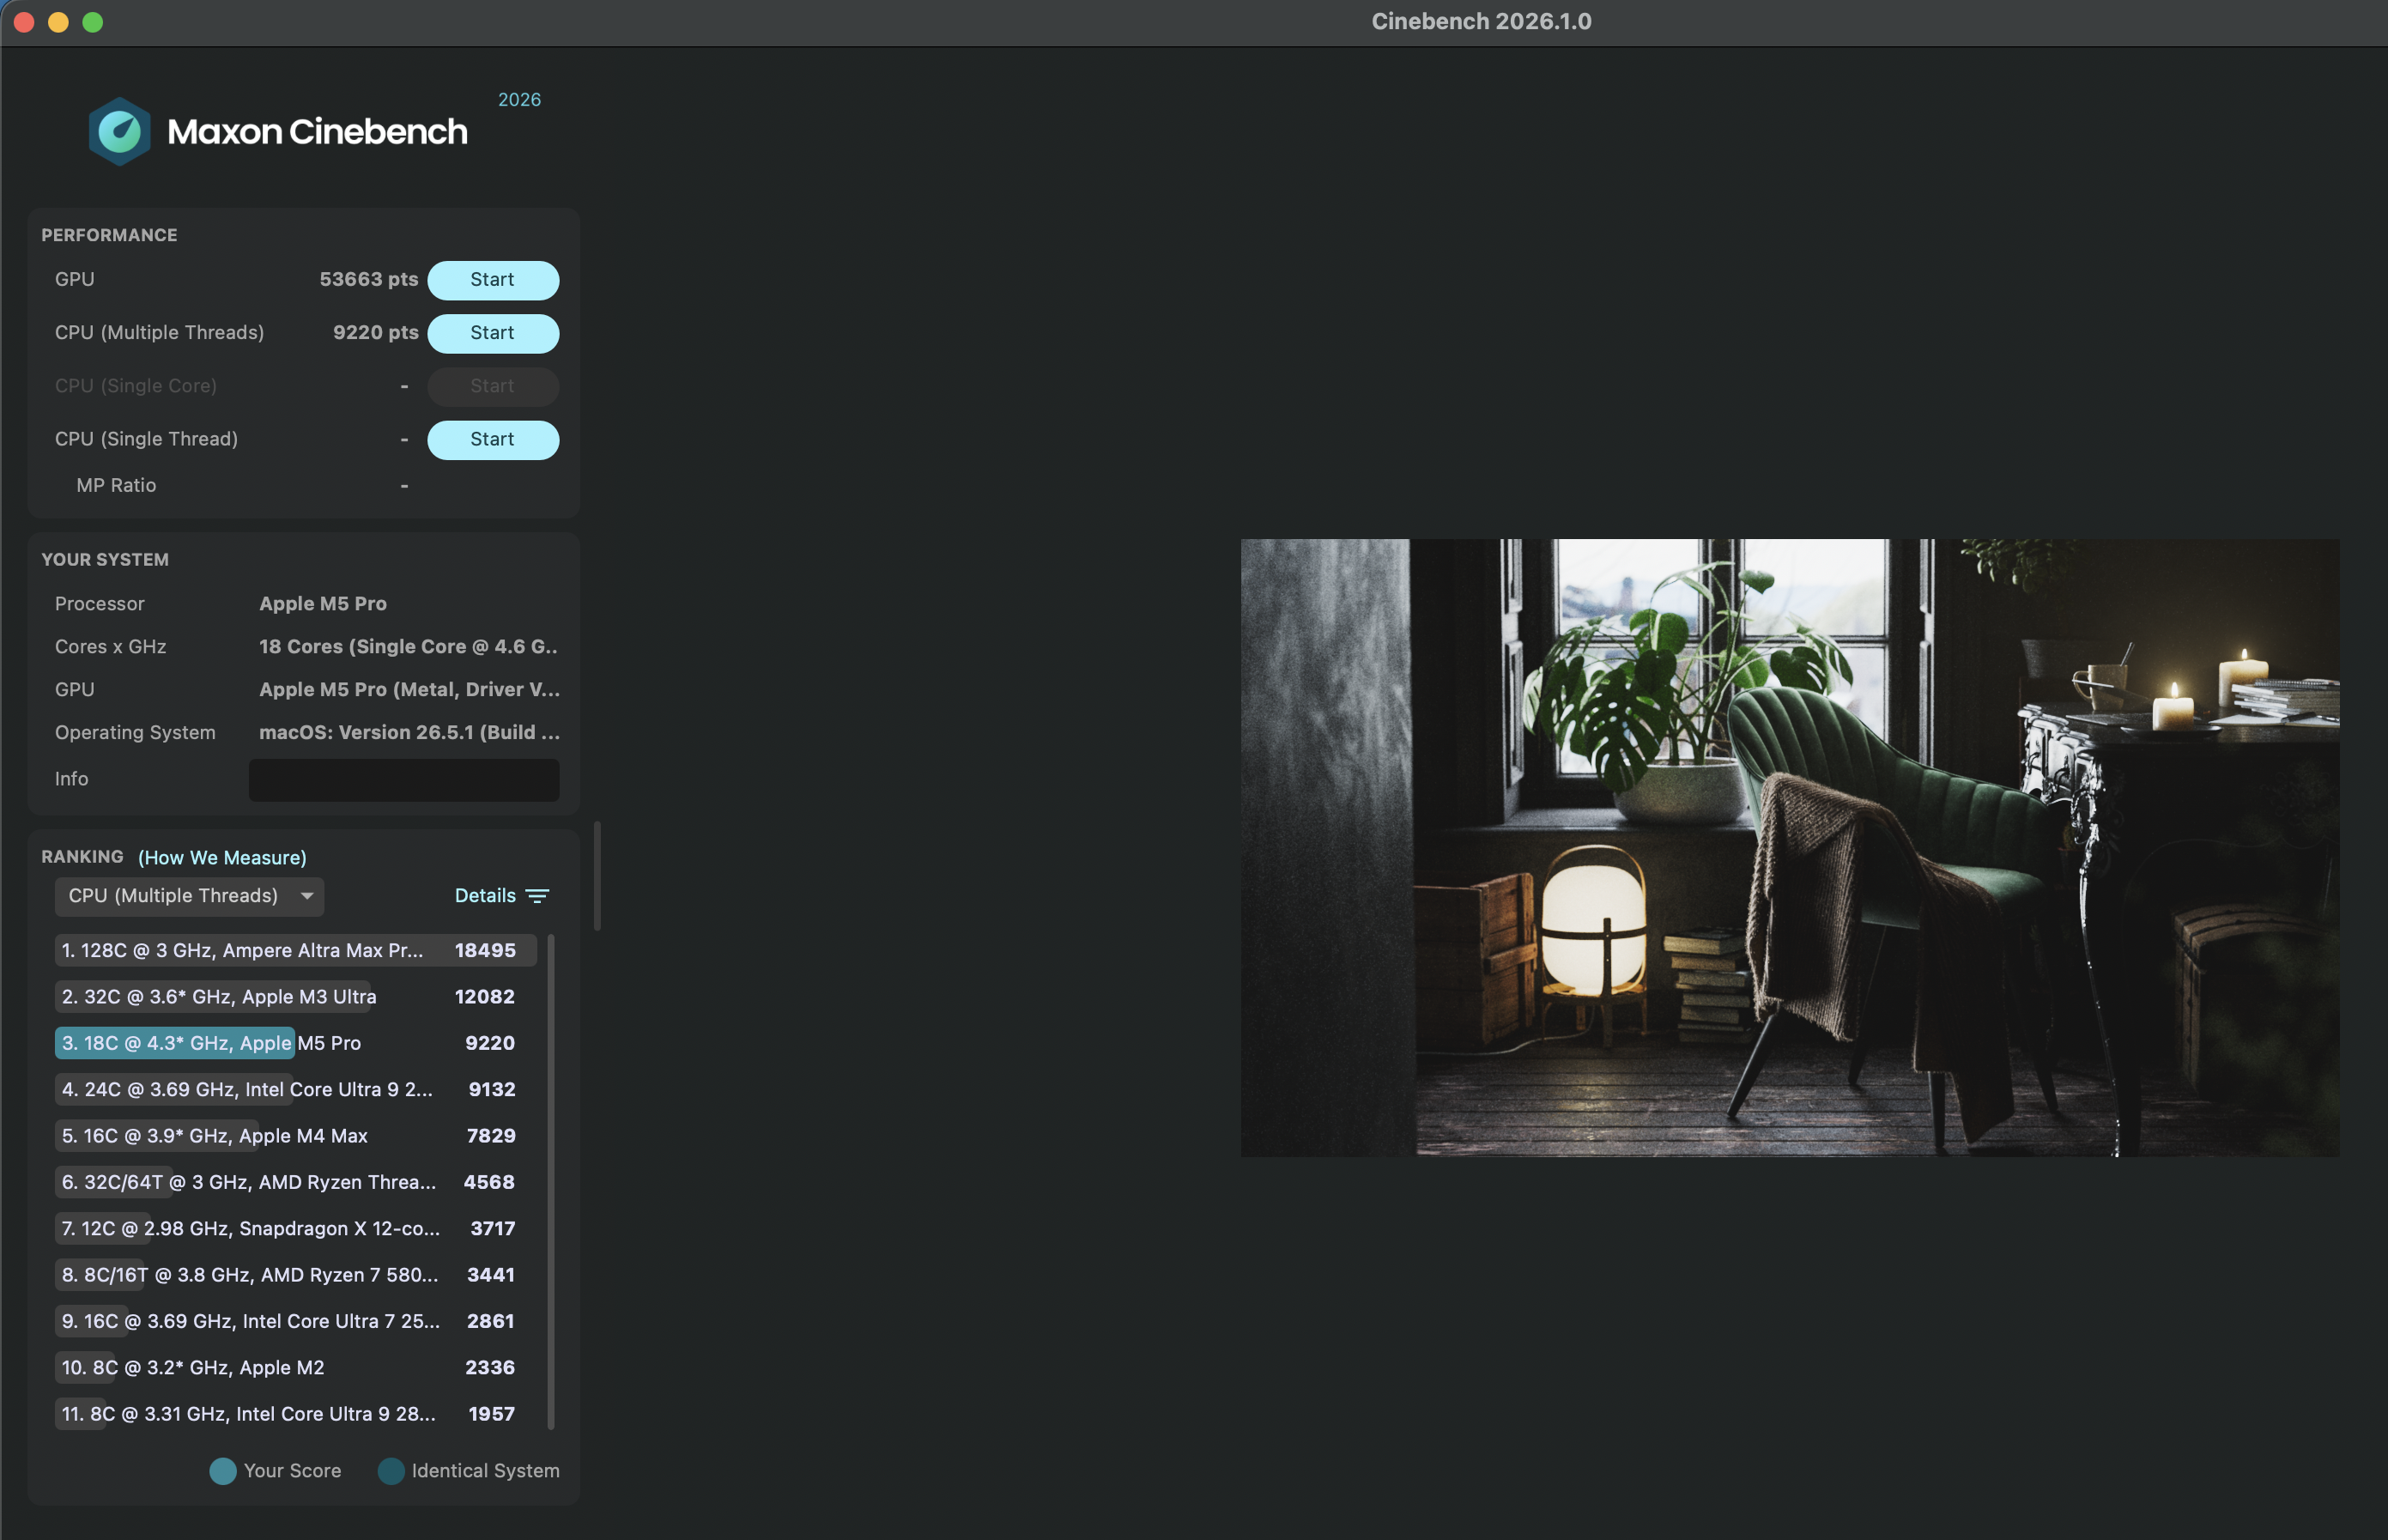Image resolution: width=2388 pixels, height=1540 pixels.
Task: Select the Apple M4 Max ranking row
Action: tap(296, 1136)
